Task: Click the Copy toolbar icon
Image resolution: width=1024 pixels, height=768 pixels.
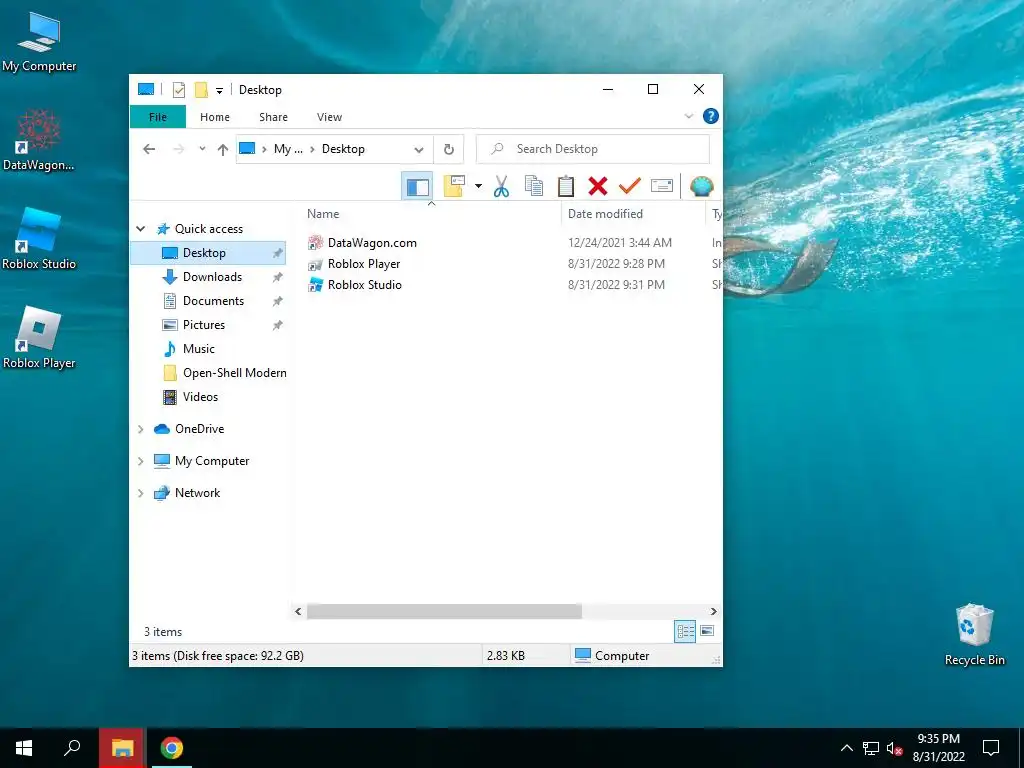Action: [x=534, y=186]
